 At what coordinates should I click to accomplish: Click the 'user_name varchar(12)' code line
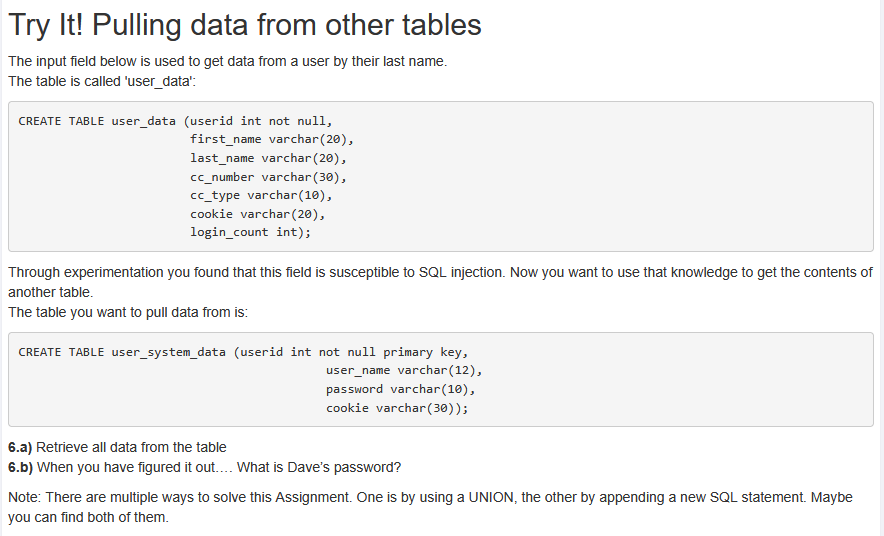point(404,370)
